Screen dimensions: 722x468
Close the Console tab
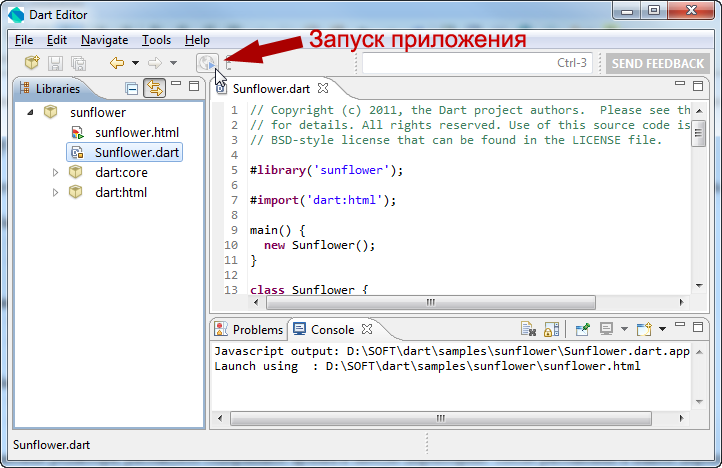click(367, 329)
